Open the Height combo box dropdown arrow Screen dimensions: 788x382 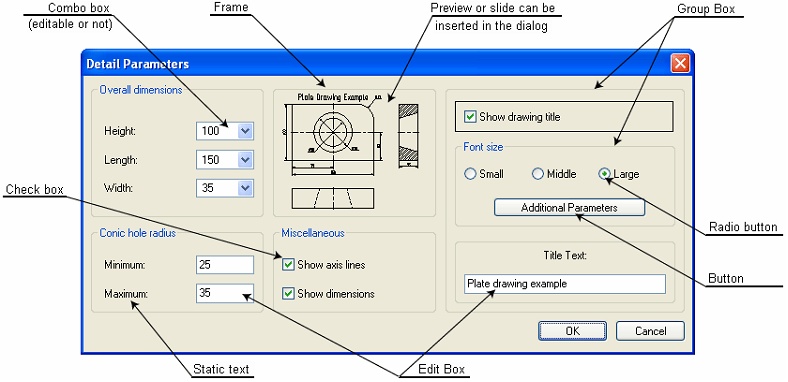click(245, 131)
